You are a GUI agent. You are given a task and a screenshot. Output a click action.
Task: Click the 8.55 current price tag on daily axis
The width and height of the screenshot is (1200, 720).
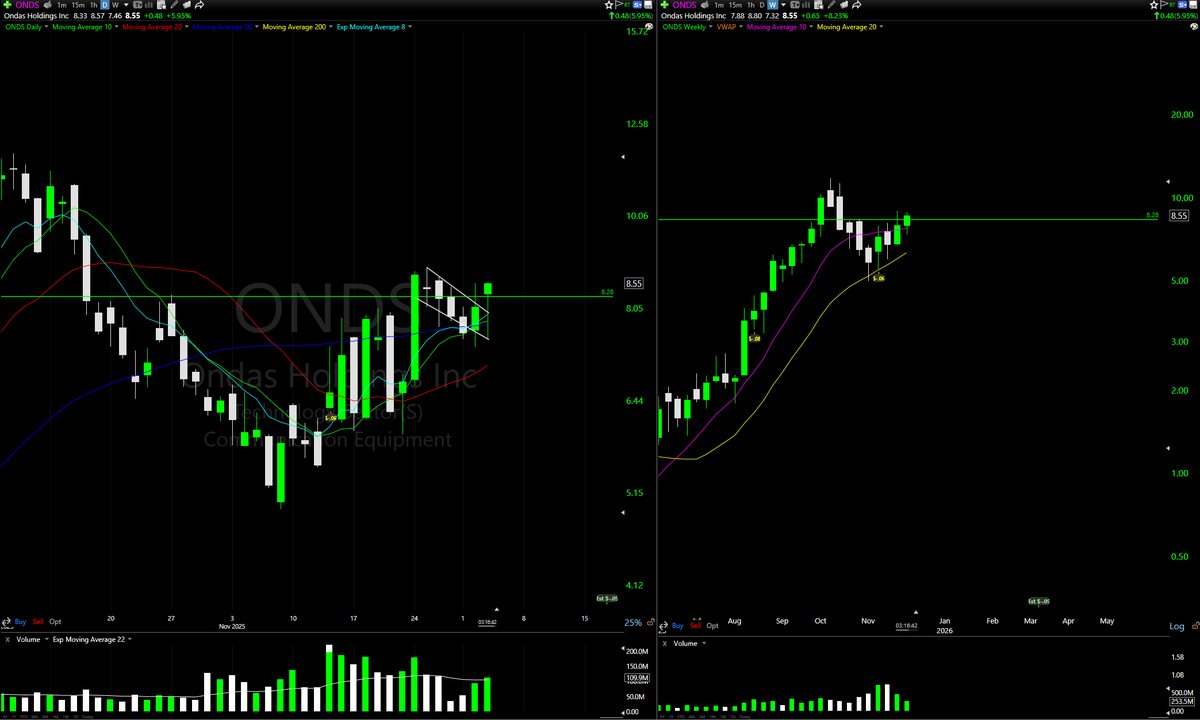pyautogui.click(x=634, y=283)
